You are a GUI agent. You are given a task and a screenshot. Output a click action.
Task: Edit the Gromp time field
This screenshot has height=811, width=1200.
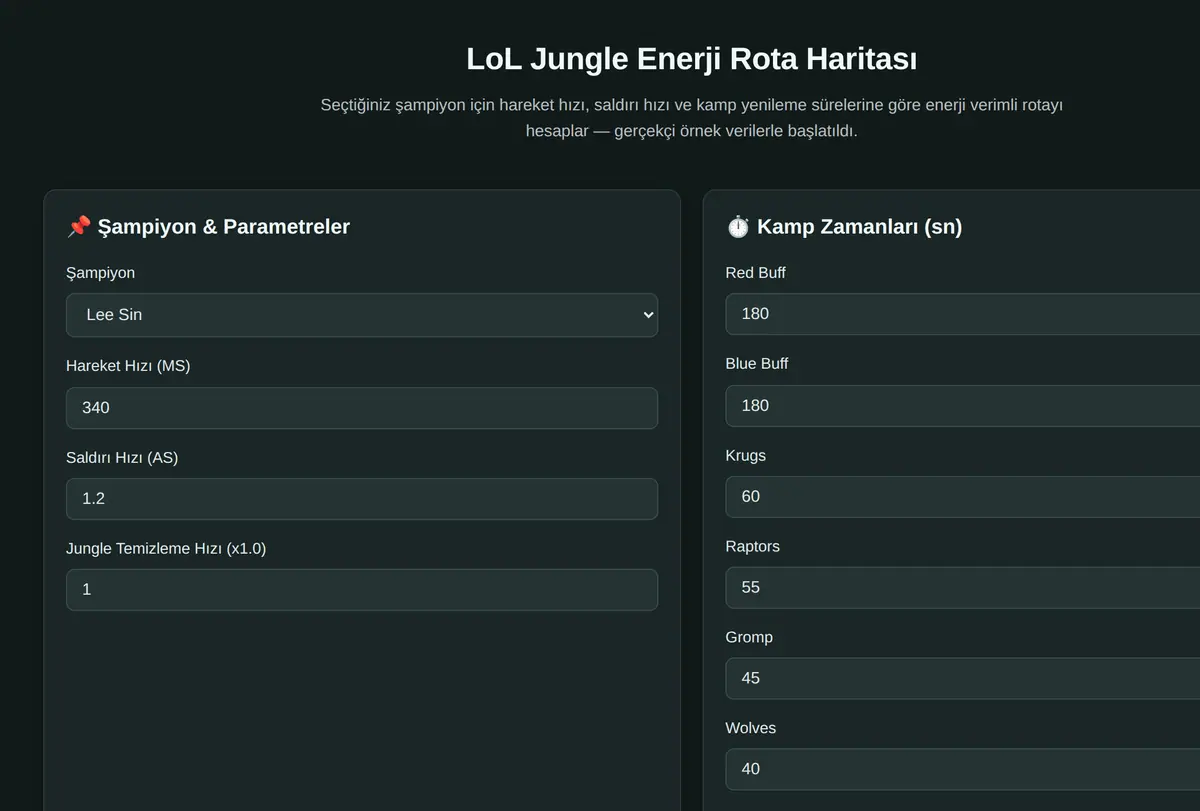pyautogui.click(x=963, y=678)
